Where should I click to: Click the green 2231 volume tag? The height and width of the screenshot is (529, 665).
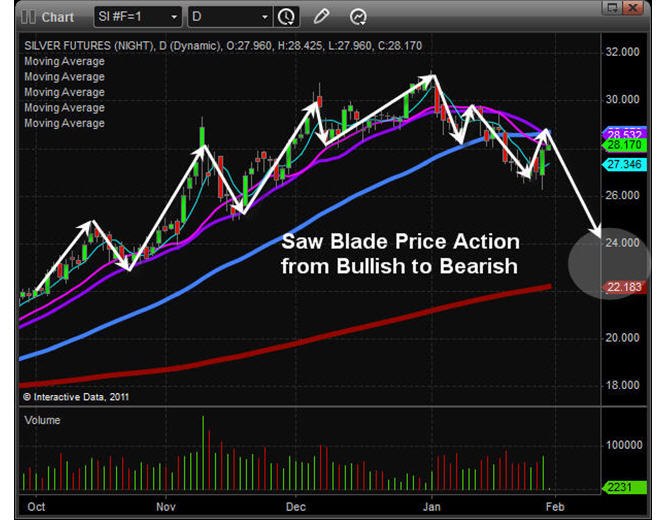click(x=621, y=487)
